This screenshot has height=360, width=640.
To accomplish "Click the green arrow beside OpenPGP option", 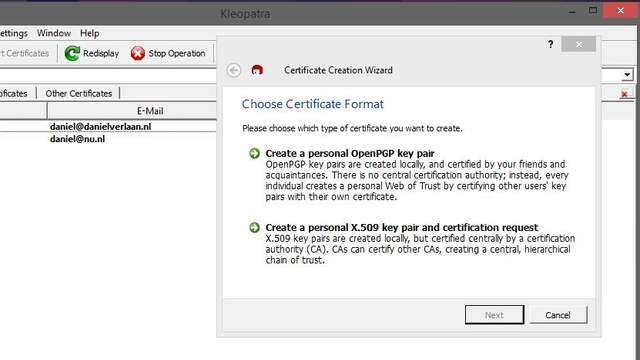I will point(254,153).
